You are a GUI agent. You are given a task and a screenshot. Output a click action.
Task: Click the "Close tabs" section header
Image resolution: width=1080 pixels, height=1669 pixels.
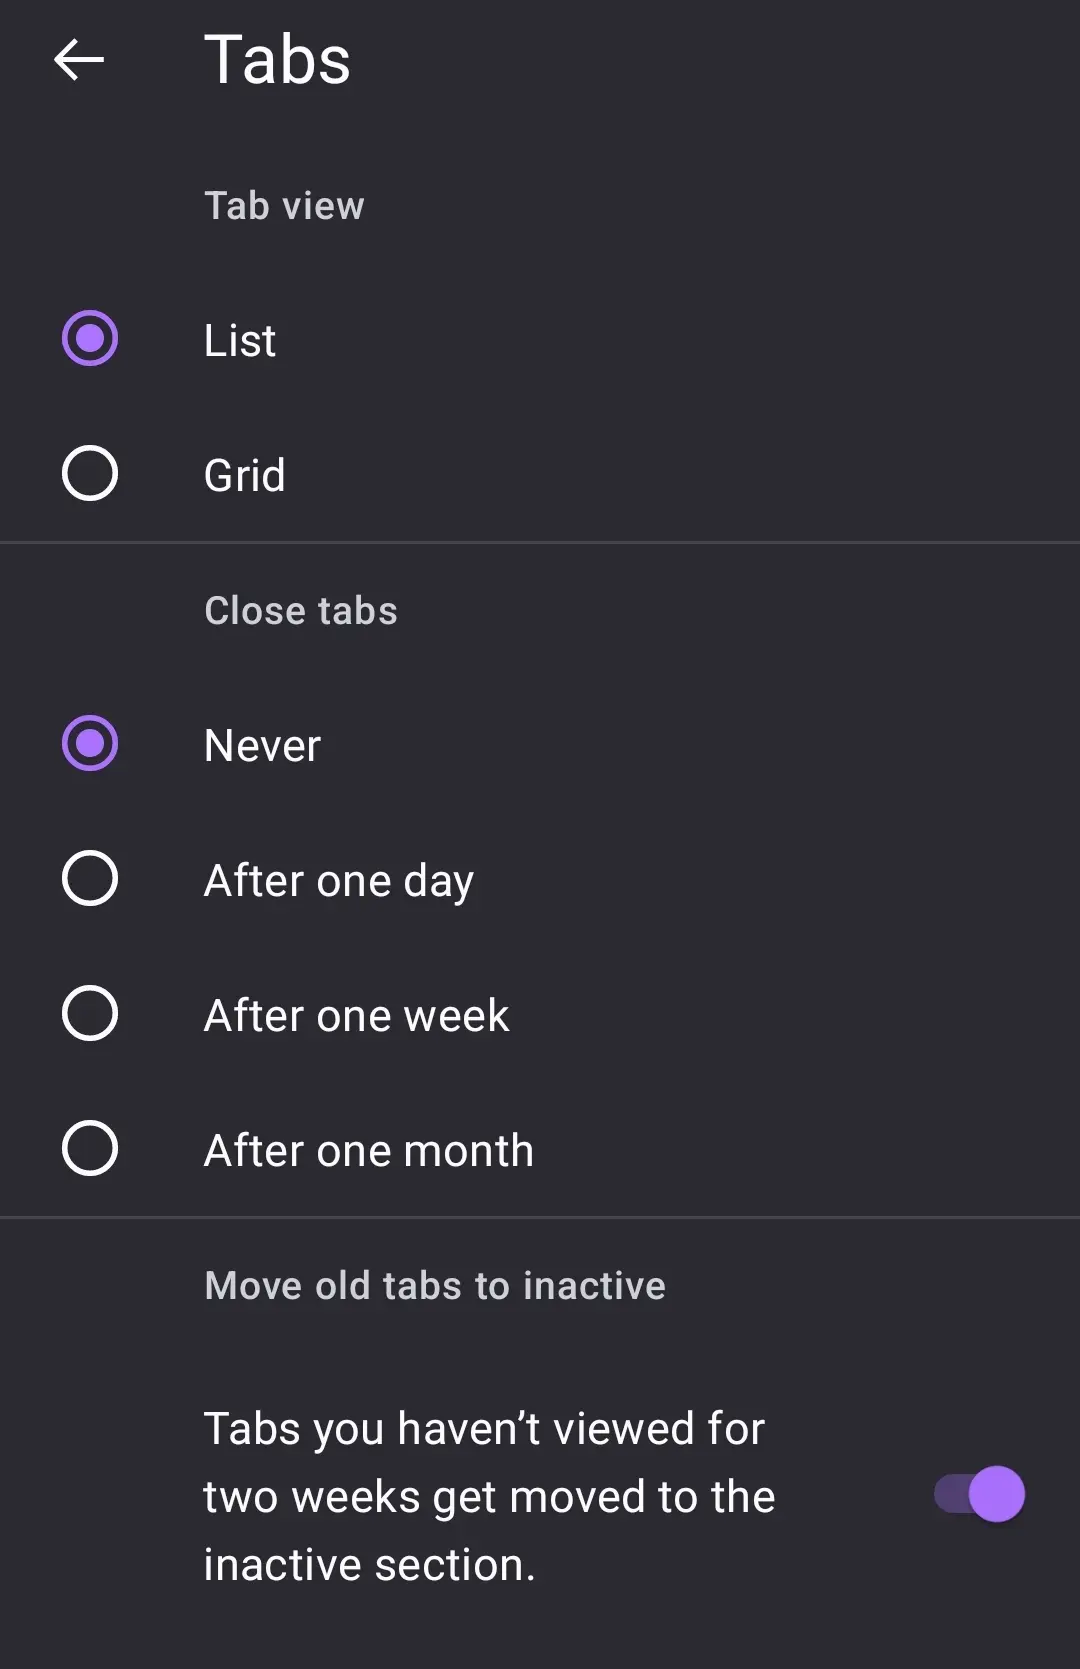[301, 611]
